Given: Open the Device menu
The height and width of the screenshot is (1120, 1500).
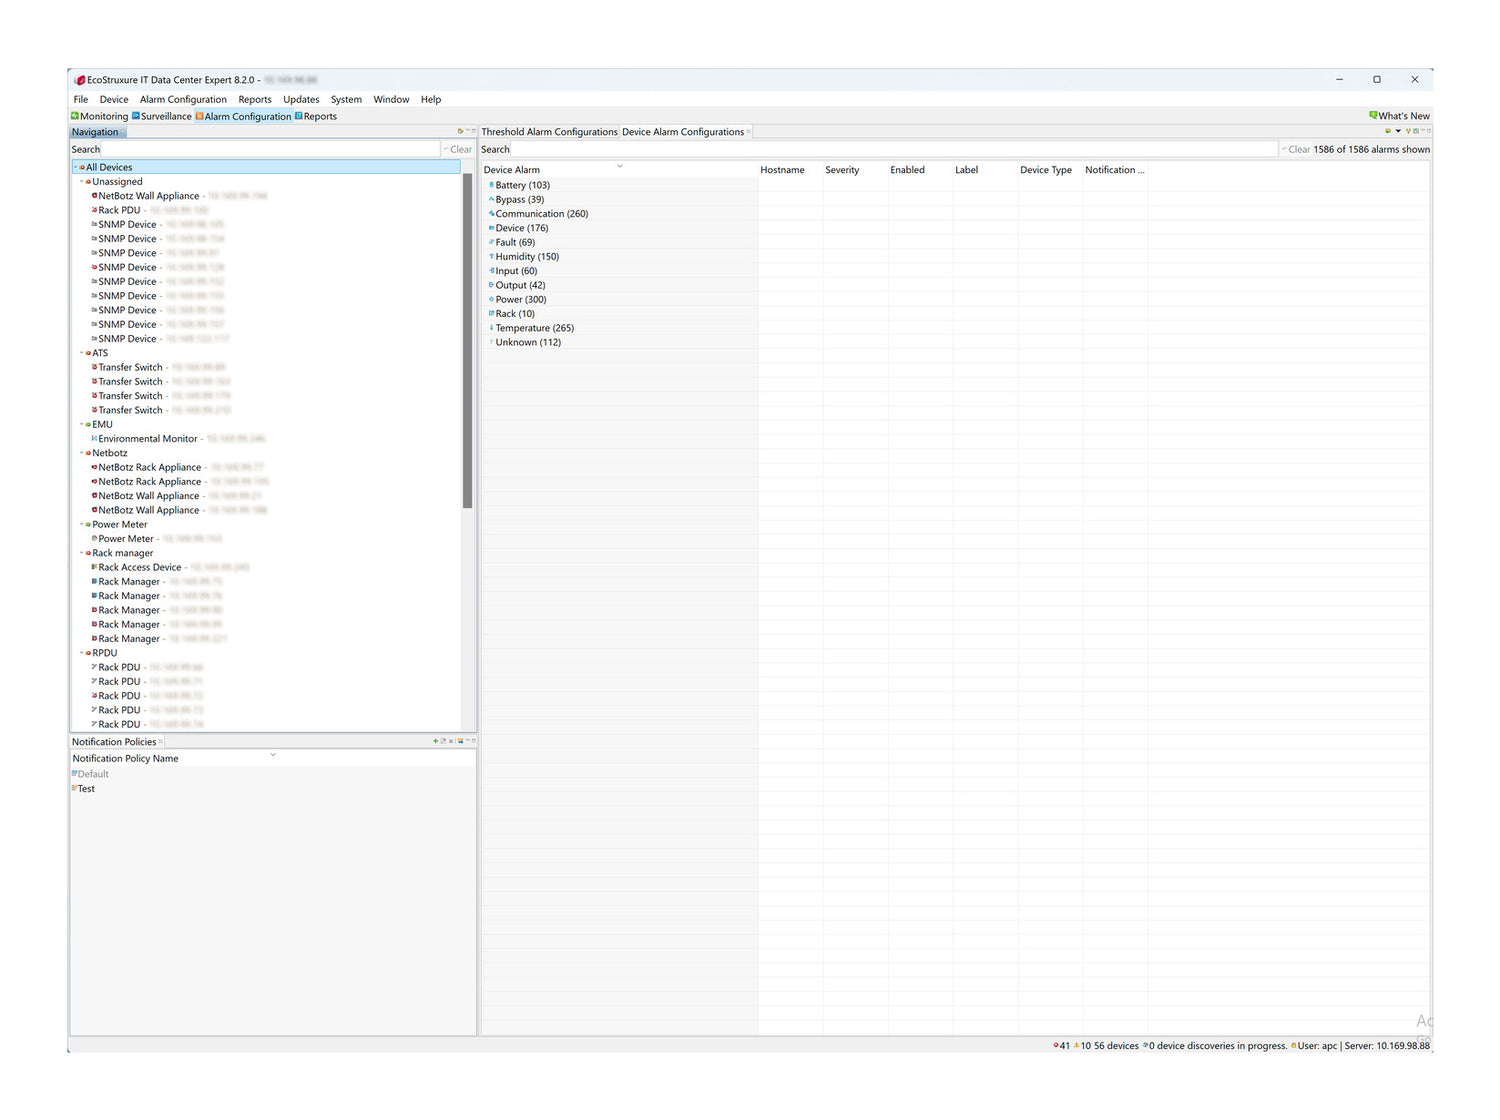Looking at the screenshot, I should (x=114, y=99).
